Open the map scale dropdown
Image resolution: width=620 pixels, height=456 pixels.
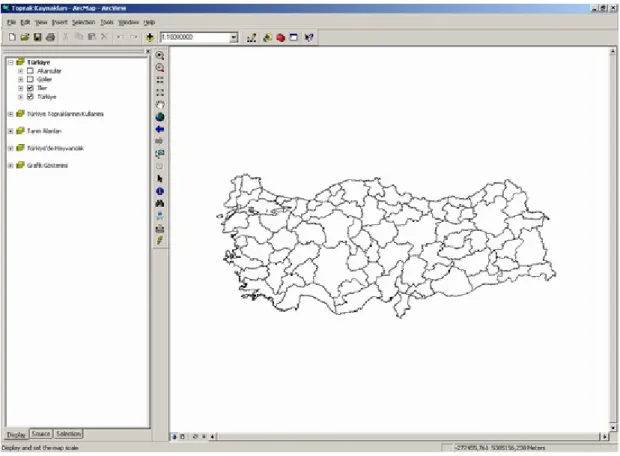[x=234, y=38]
